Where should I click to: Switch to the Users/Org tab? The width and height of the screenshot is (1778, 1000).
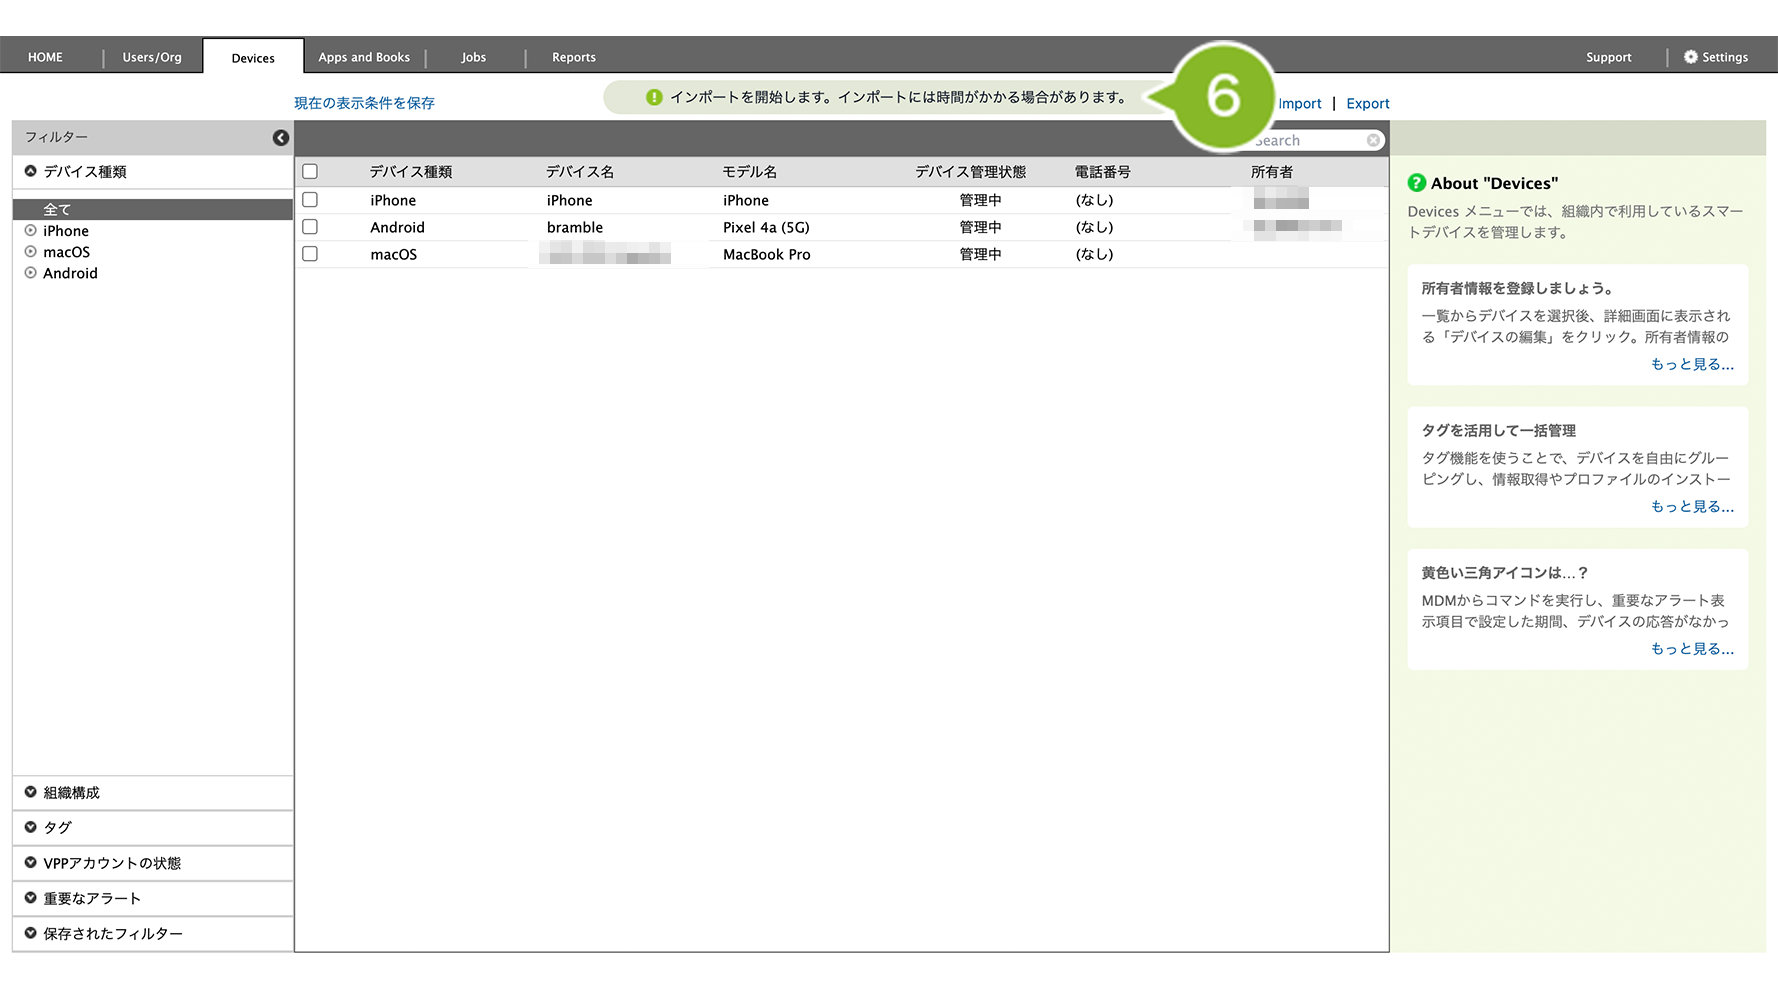click(152, 57)
